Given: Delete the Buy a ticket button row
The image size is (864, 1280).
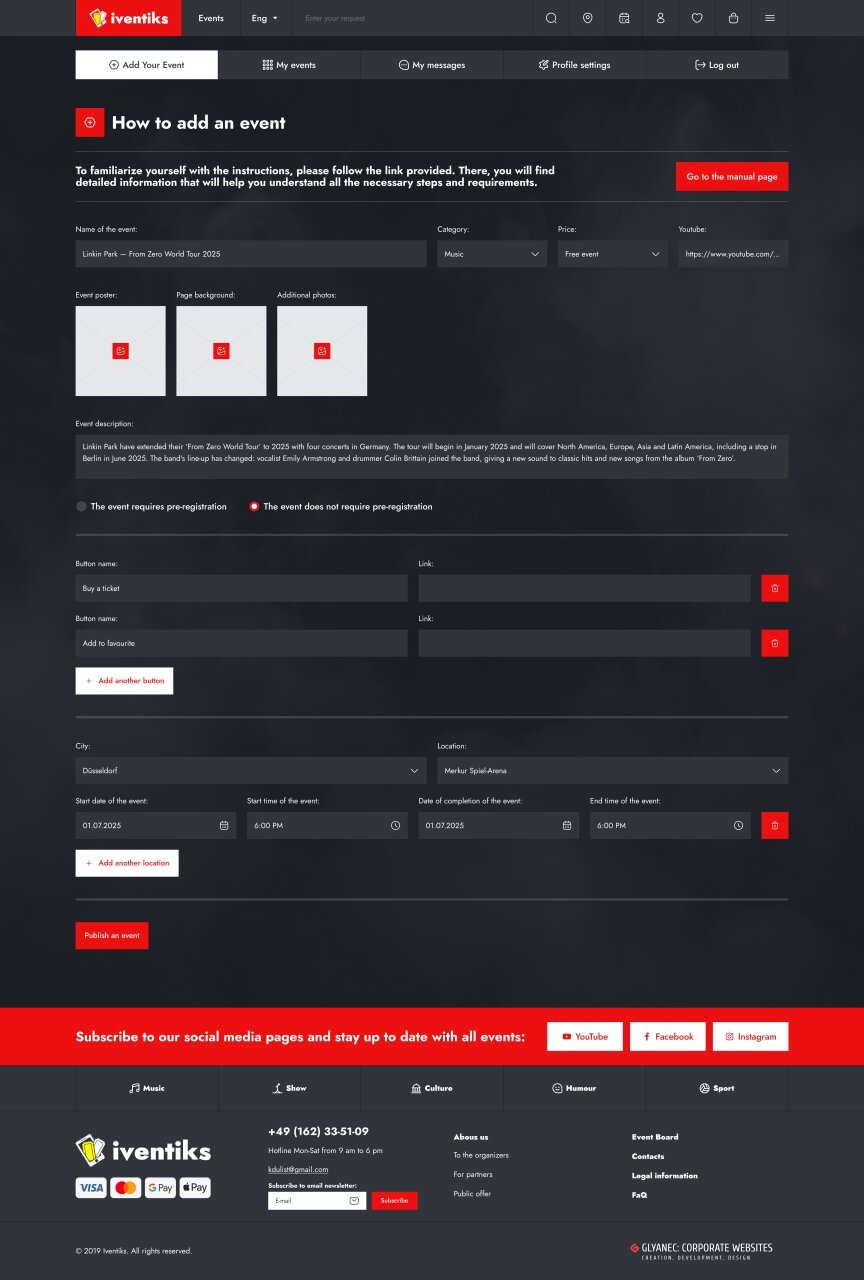Looking at the screenshot, I should (775, 588).
